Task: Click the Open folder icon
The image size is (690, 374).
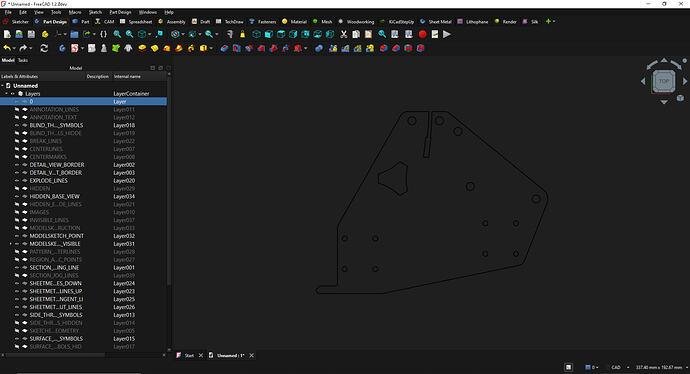Action: (x=74, y=34)
